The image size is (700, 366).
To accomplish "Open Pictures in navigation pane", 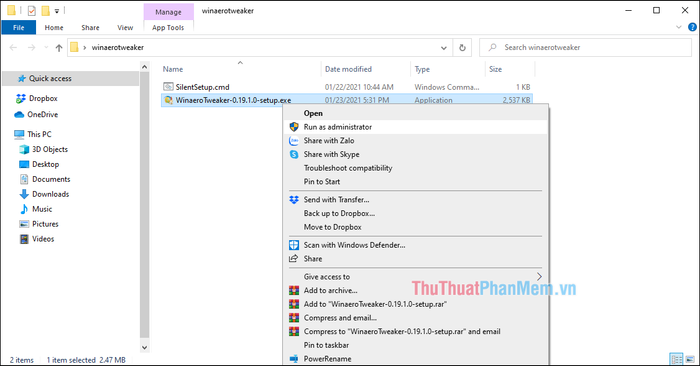I will tap(45, 224).
